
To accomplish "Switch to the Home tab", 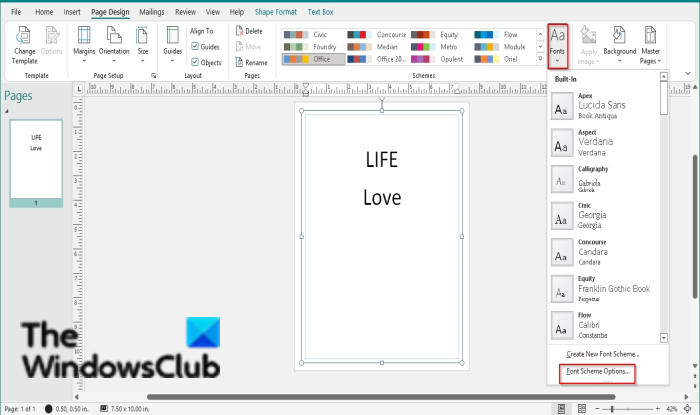I will tap(44, 12).
